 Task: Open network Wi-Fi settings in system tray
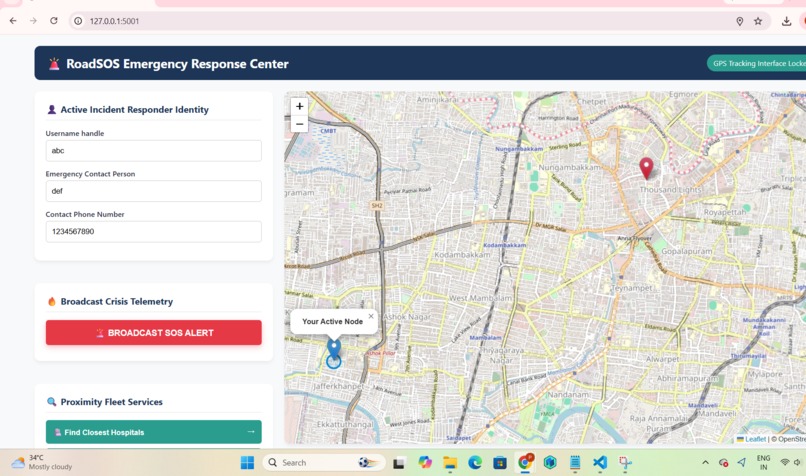[784, 463]
